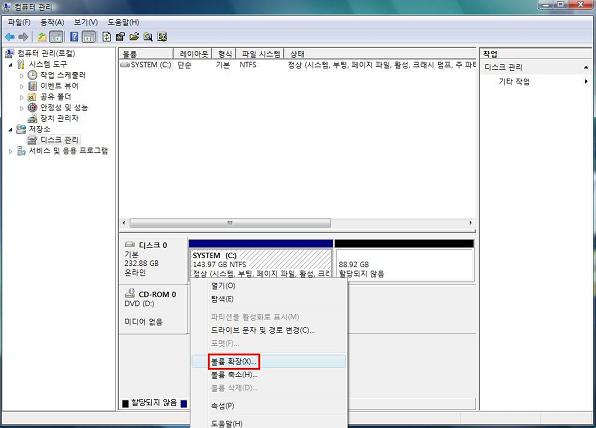Select the 안정성 및 성능 icon
This screenshot has width=596, height=428.
[x=33, y=108]
